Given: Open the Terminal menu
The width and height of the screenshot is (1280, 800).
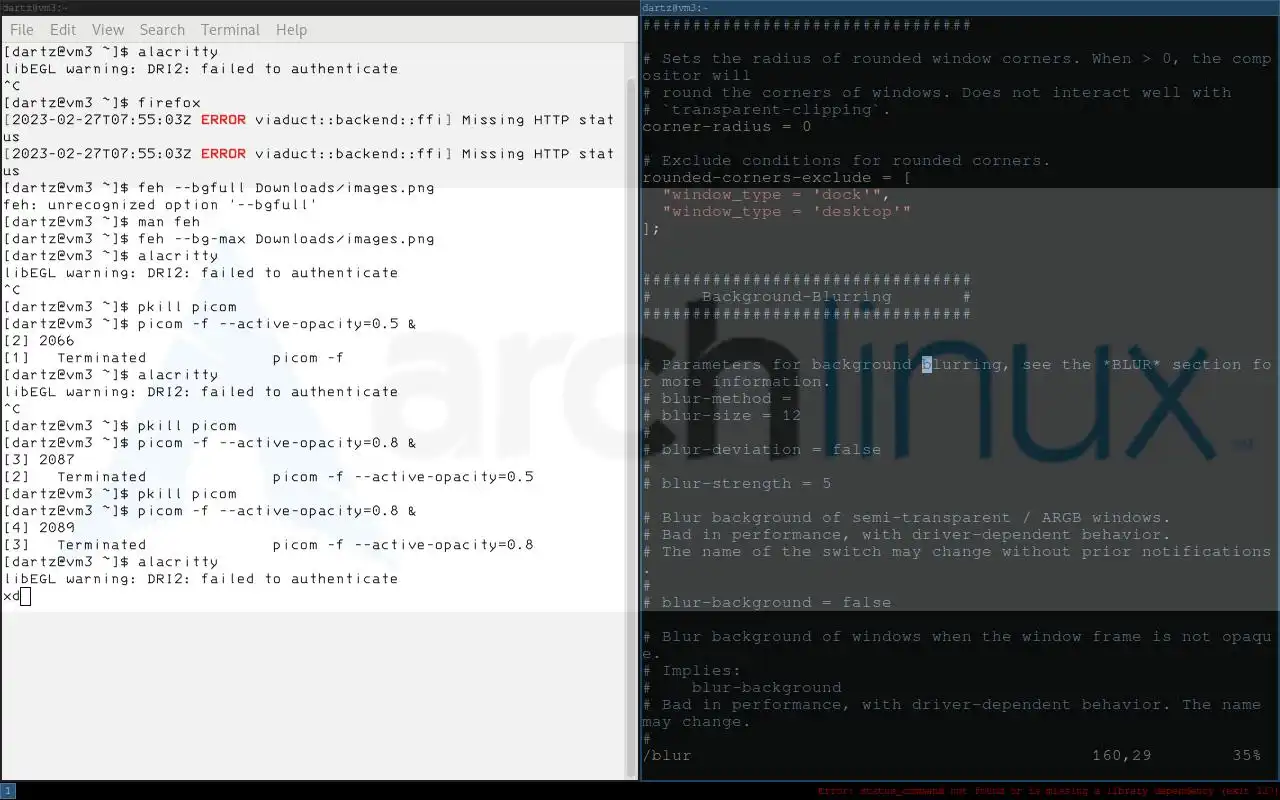Looking at the screenshot, I should click(230, 30).
